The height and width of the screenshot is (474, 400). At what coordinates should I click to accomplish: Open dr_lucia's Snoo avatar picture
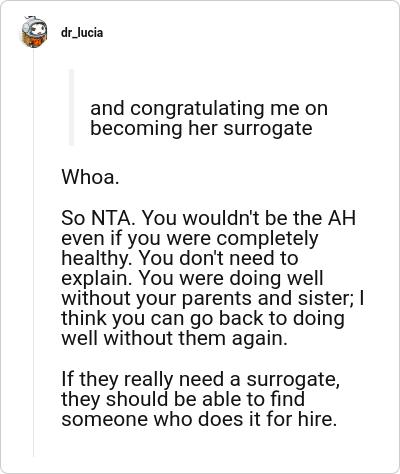click(33, 32)
